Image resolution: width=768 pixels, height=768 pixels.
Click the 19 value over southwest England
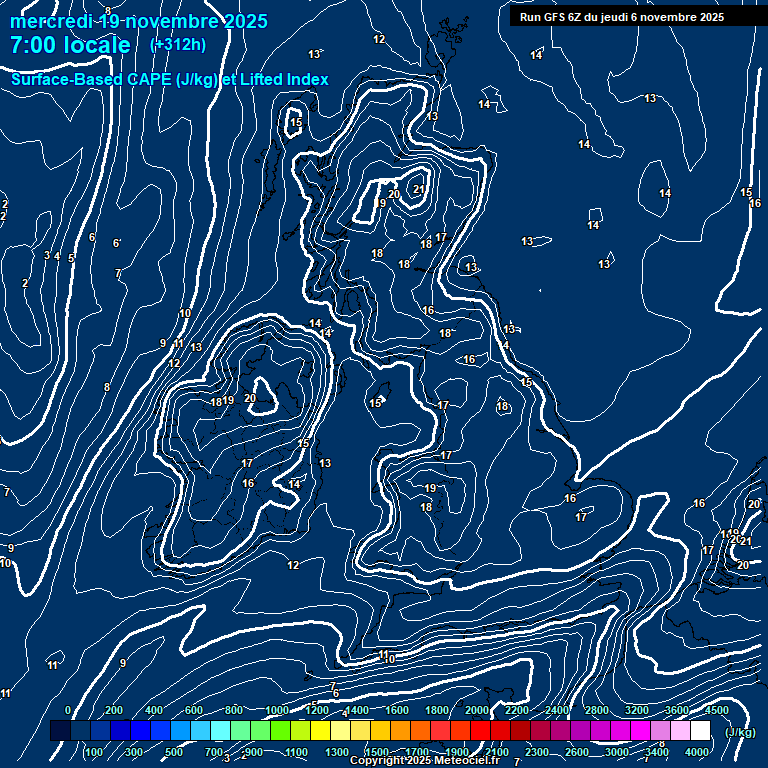430,488
